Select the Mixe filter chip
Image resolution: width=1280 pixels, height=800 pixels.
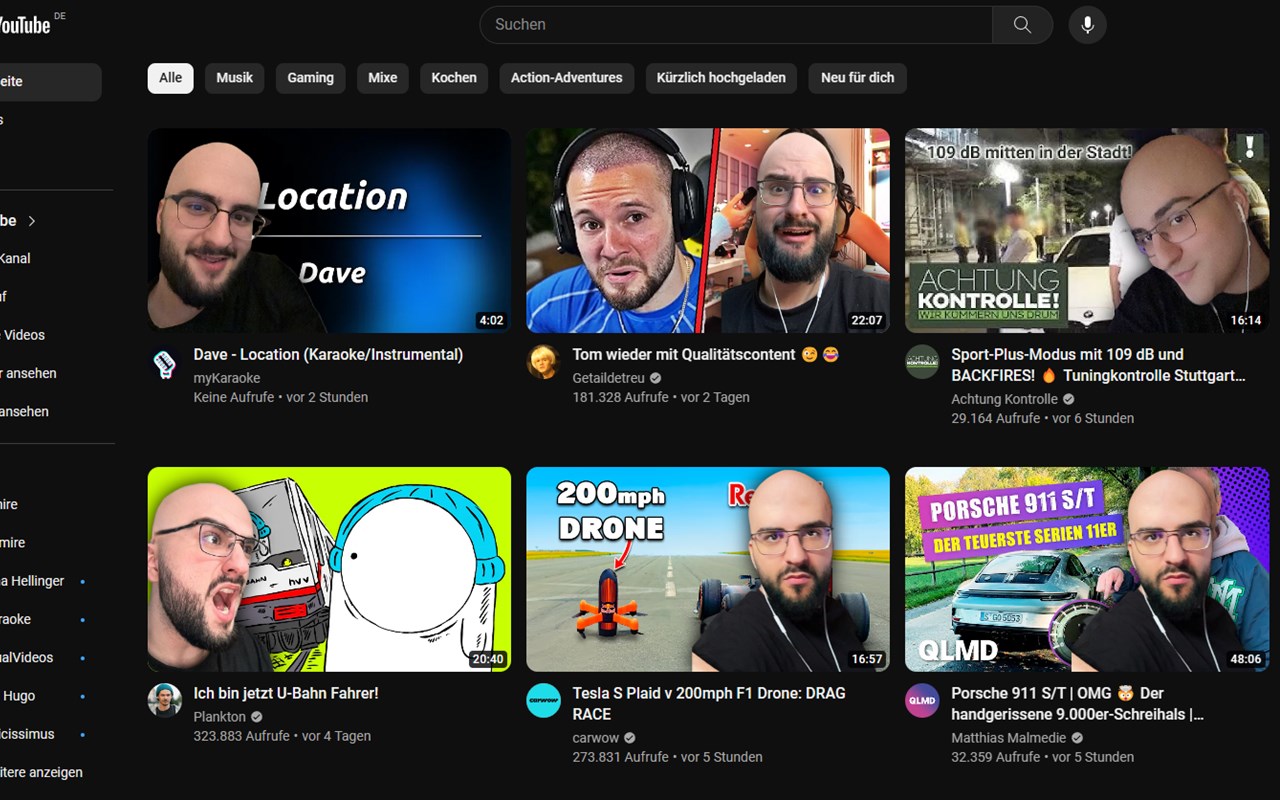pyautogui.click(x=383, y=78)
